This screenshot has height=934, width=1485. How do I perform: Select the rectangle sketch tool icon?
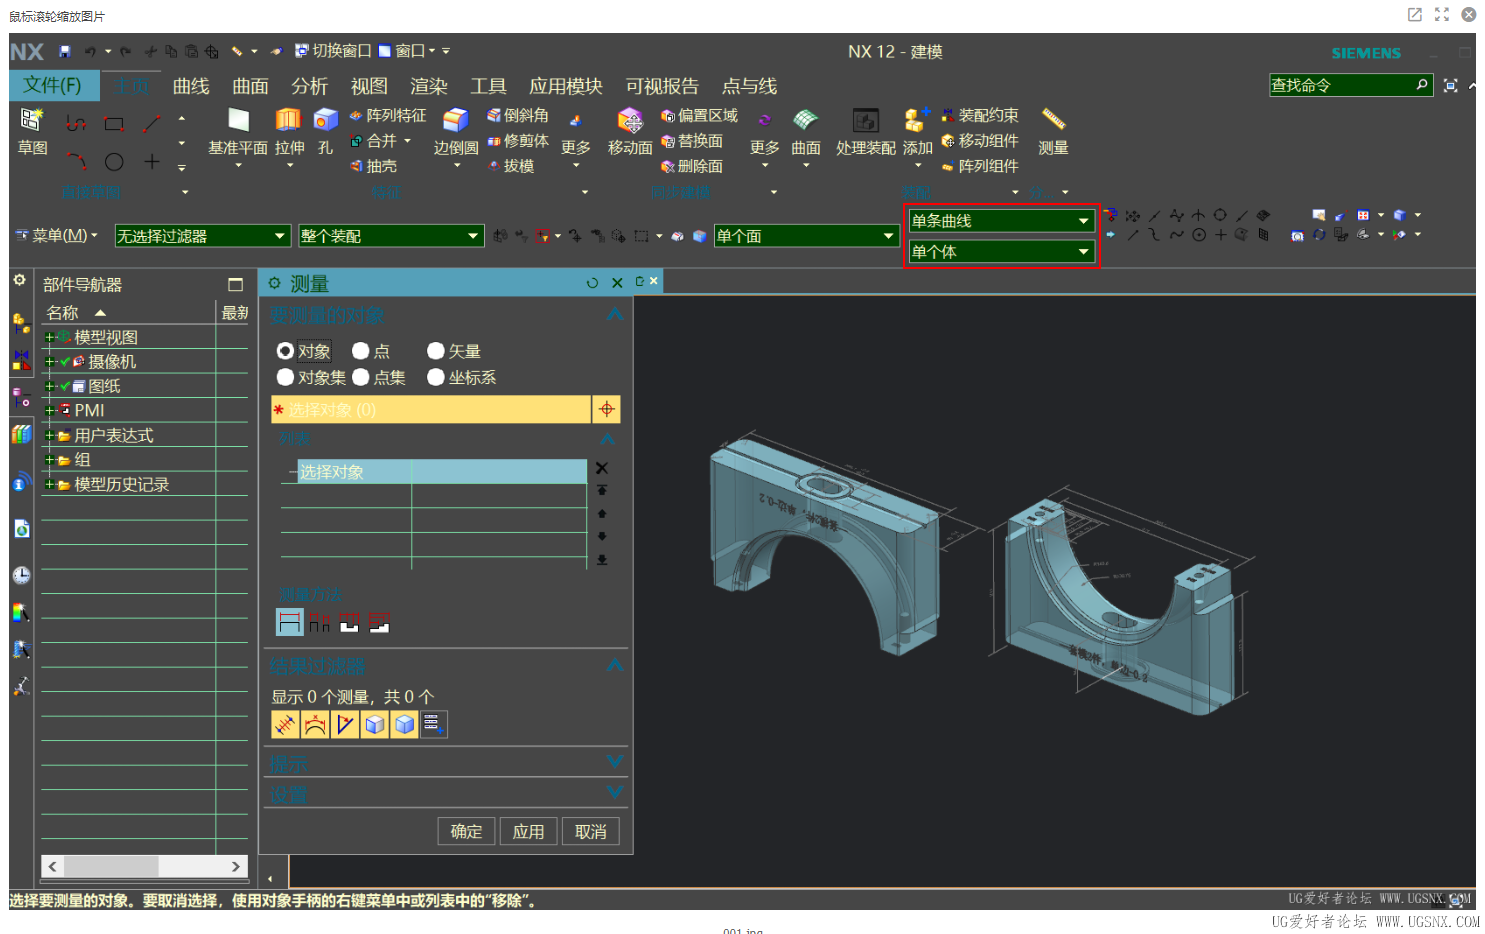point(114,124)
